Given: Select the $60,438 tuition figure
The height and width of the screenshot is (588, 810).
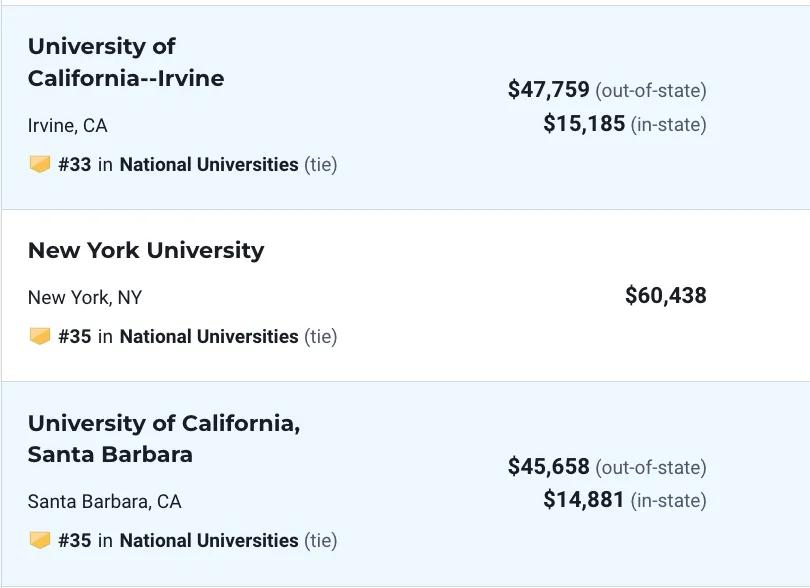Looking at the screenshot, I should point(666,296).
